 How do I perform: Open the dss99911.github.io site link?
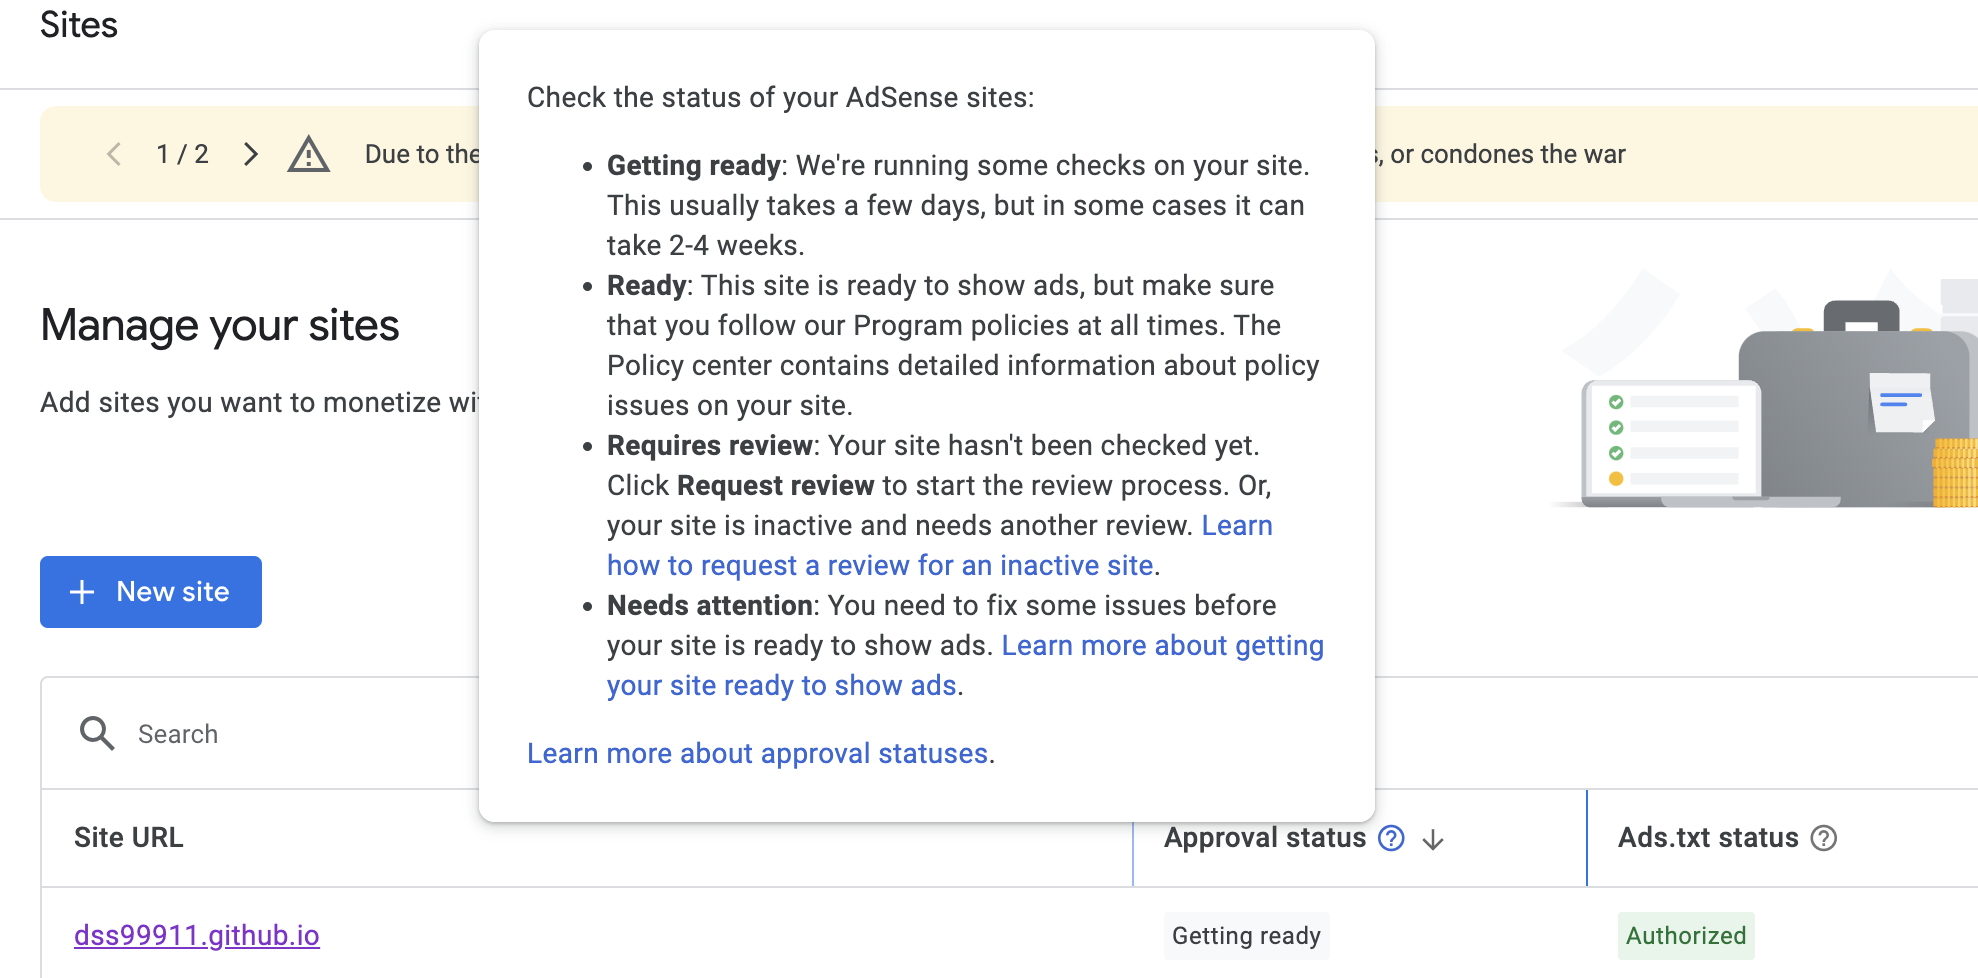pos(197,935)
